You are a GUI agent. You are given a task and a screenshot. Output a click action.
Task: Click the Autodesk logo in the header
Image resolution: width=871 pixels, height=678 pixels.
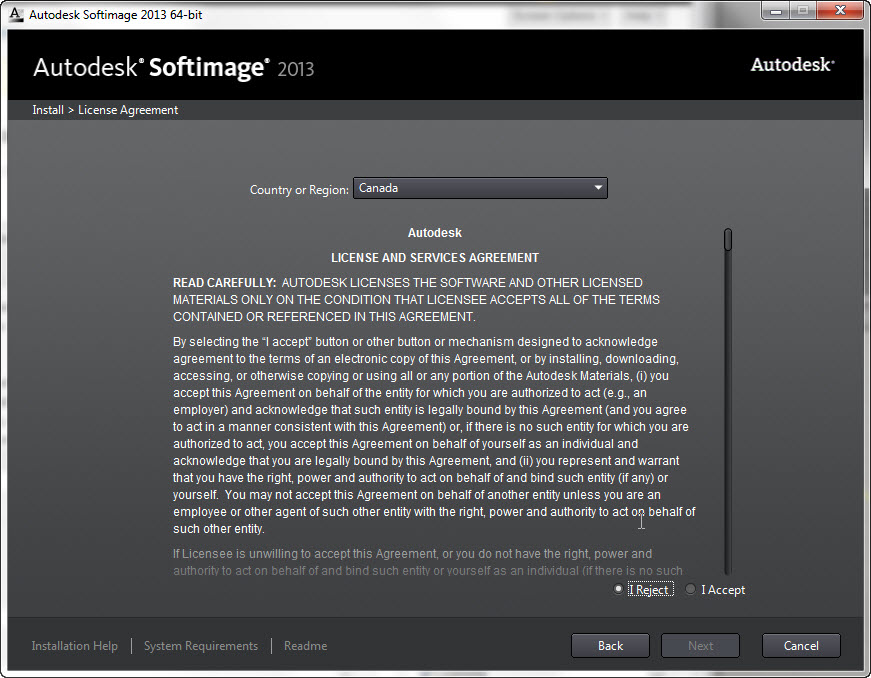(x=792, y=65)
